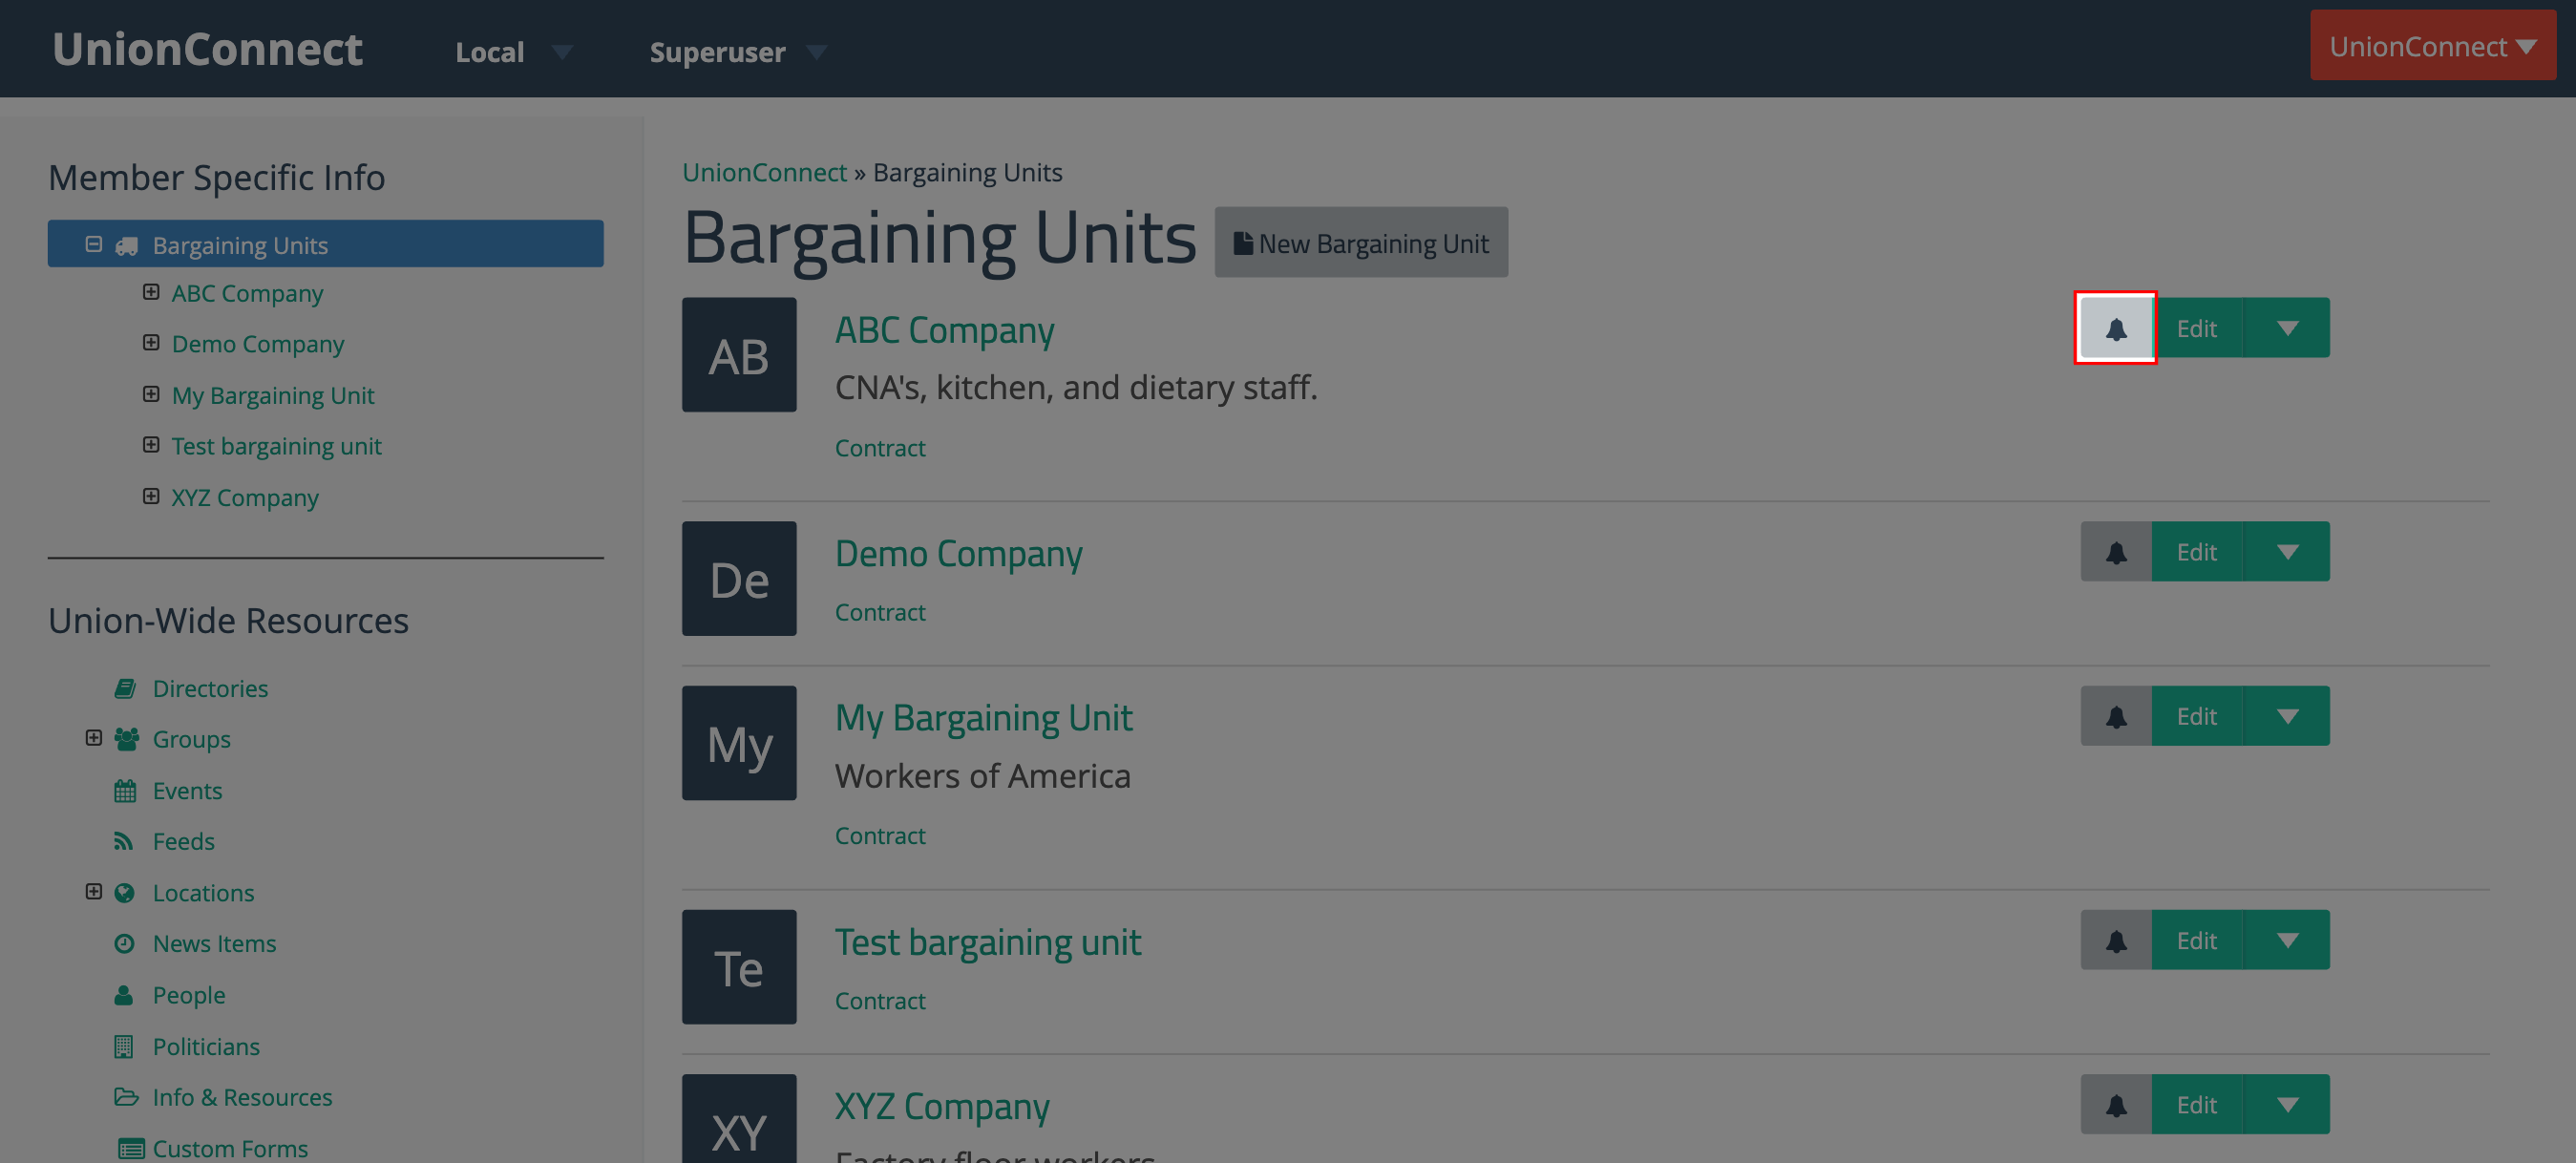Expand the Groups tree item
Viewport: 2576px width, 1163px height.
pos(94,737)
